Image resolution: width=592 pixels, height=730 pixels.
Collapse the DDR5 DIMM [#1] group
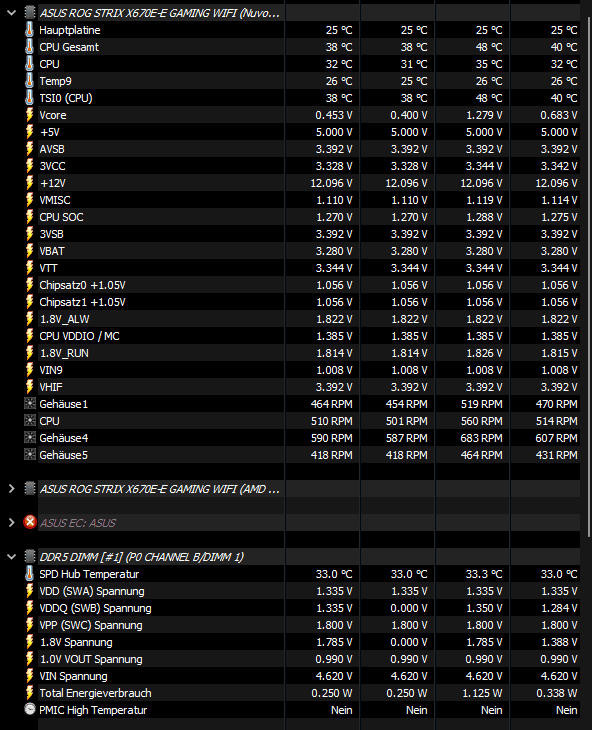click(x=12, y=557)
